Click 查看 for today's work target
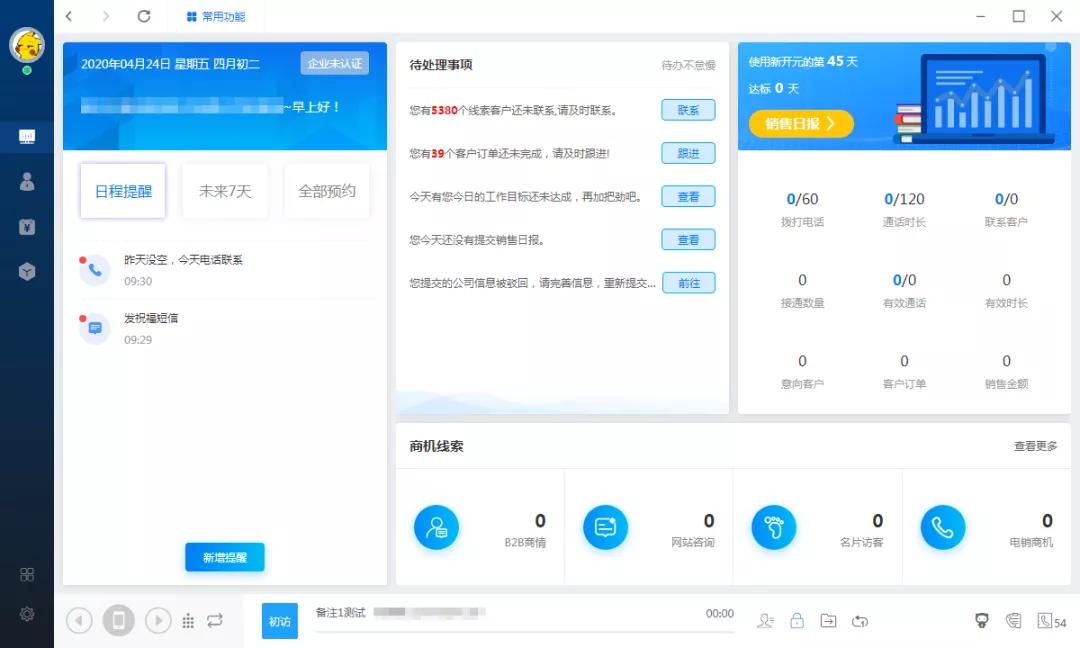The height and width of the screenshot is (648, 1080). [x=688, y=196]
